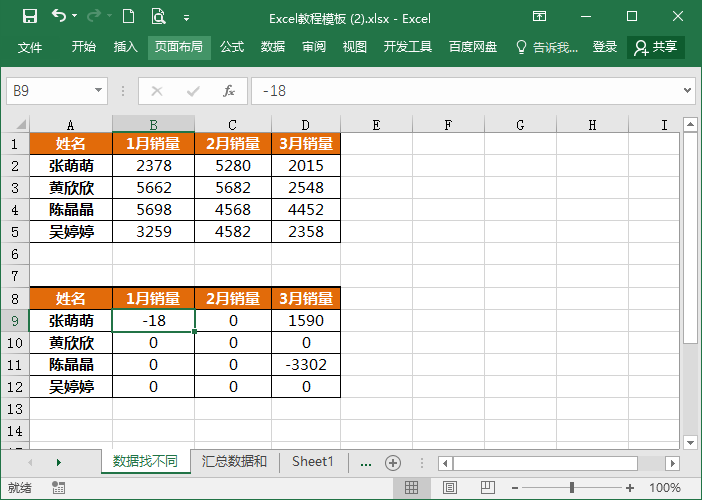Open the 公式 ribbon tab
This screenshot has height=500, width=702.
(232, 47)
